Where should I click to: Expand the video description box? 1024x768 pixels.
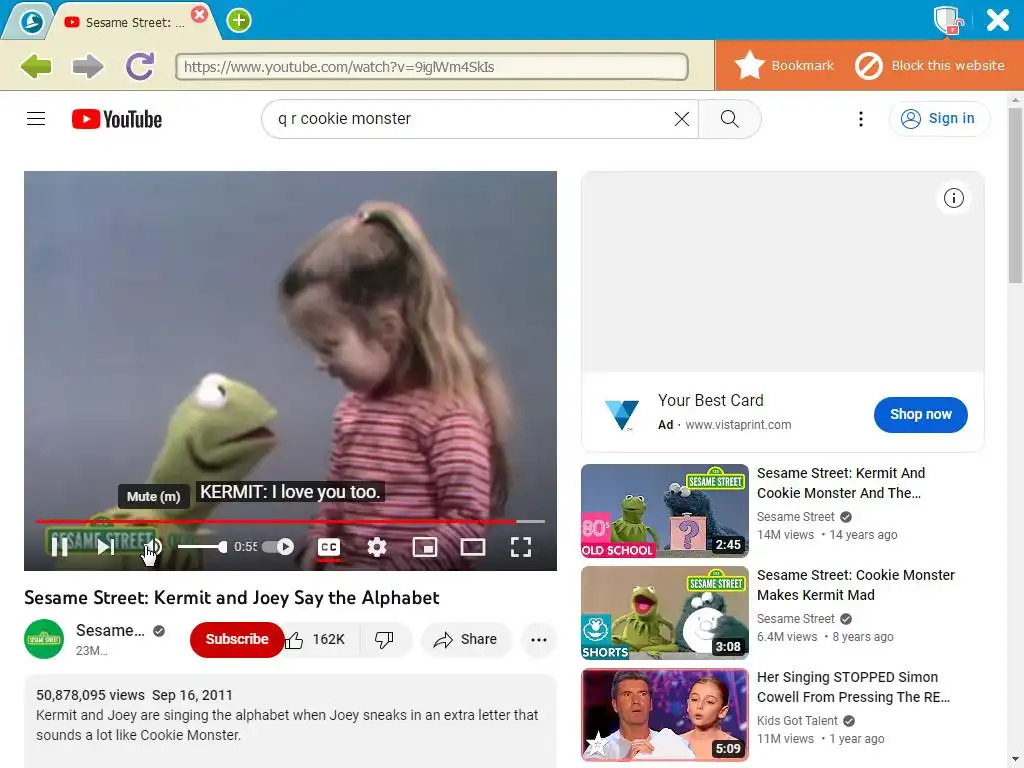(290, 720)
